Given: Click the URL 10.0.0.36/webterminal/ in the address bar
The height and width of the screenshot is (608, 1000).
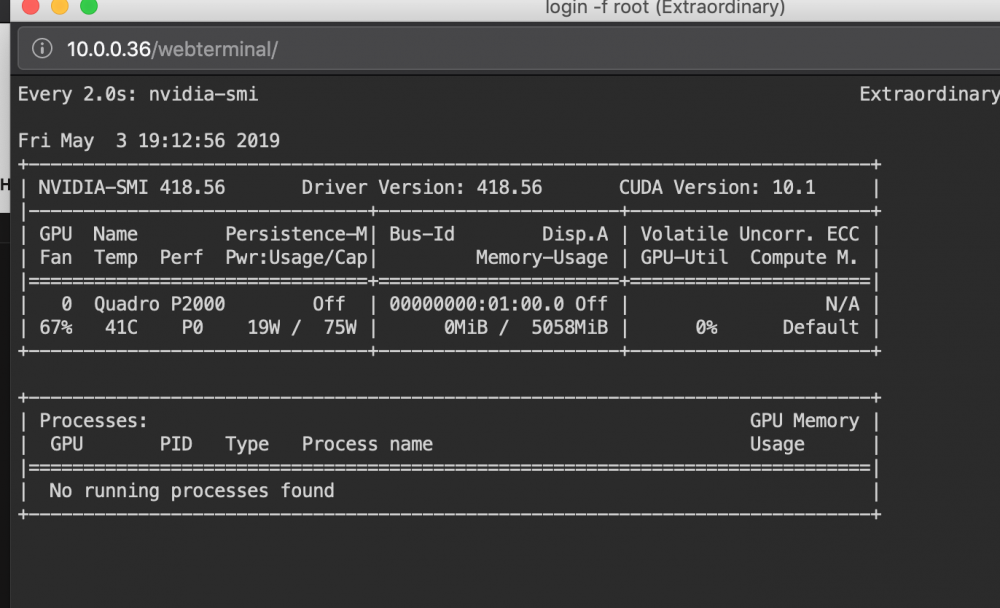Looking at the screenshot, I should click(172, 49).
